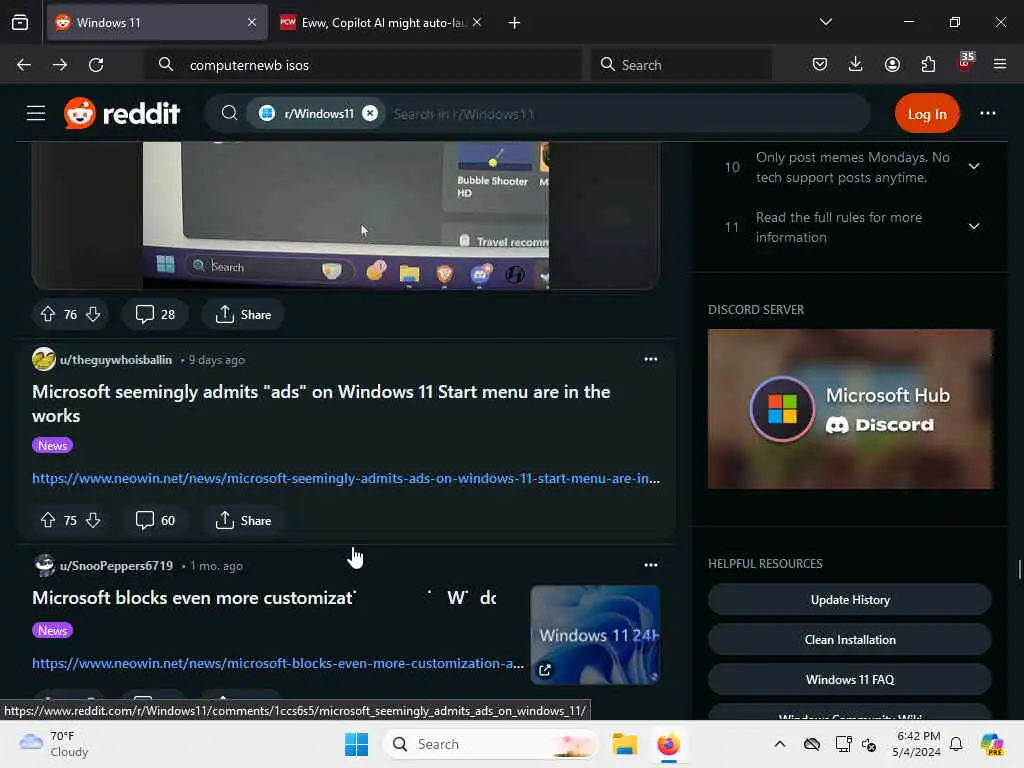1024x768 pixels.
Task: Open the Update History resource
Action: [x=850, y=600]
